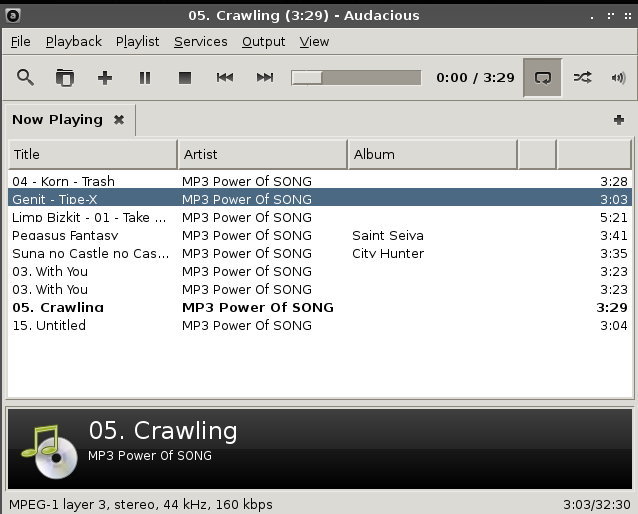Click the Audacious window menu icon in titlebar
Screen dimensions: 638x514
coord(13,15)
